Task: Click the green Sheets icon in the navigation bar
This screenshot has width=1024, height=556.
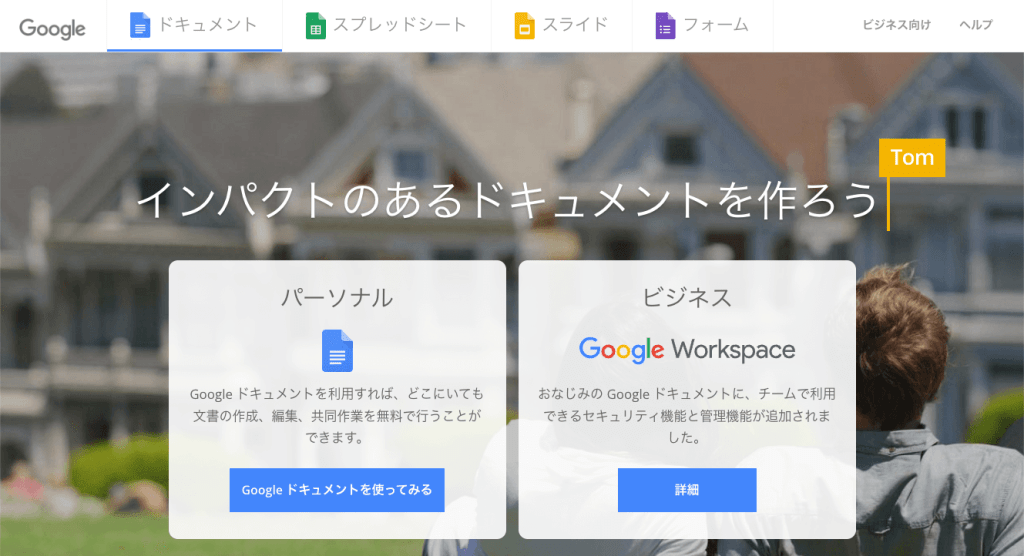Action: click(x=315, y=25)
